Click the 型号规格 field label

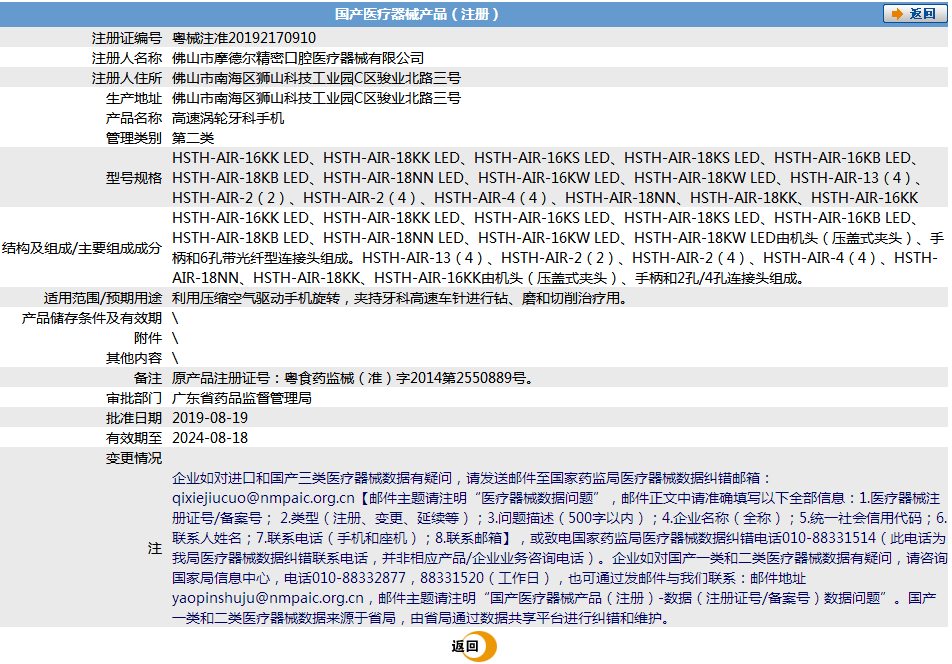[x=134, y=178]
